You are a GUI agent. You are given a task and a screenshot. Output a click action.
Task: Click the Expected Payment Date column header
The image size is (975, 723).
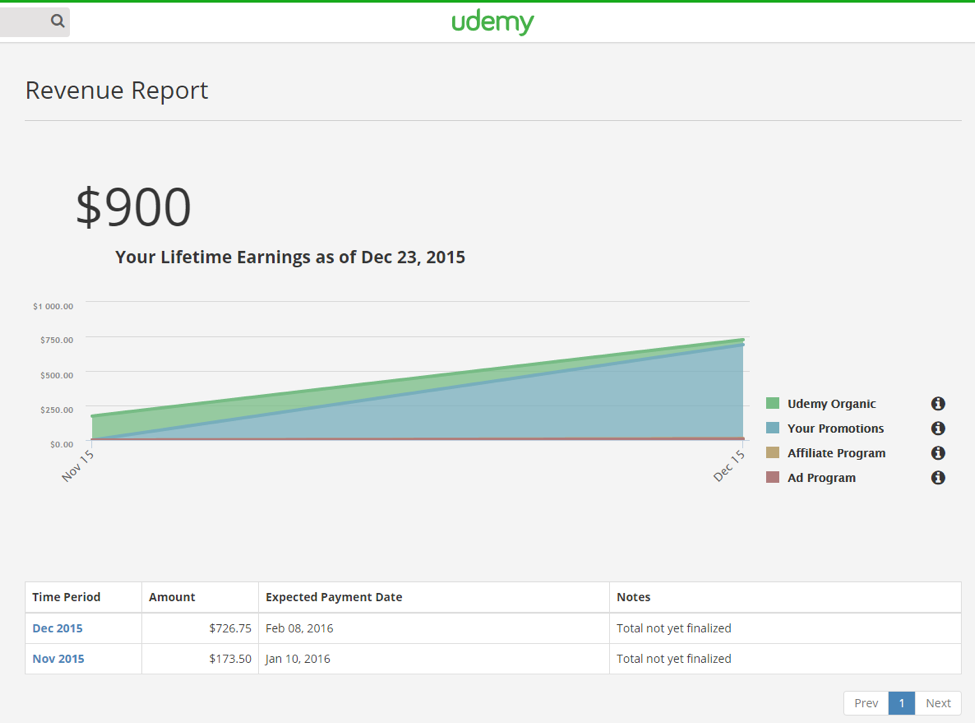click(x=334, y=597)
